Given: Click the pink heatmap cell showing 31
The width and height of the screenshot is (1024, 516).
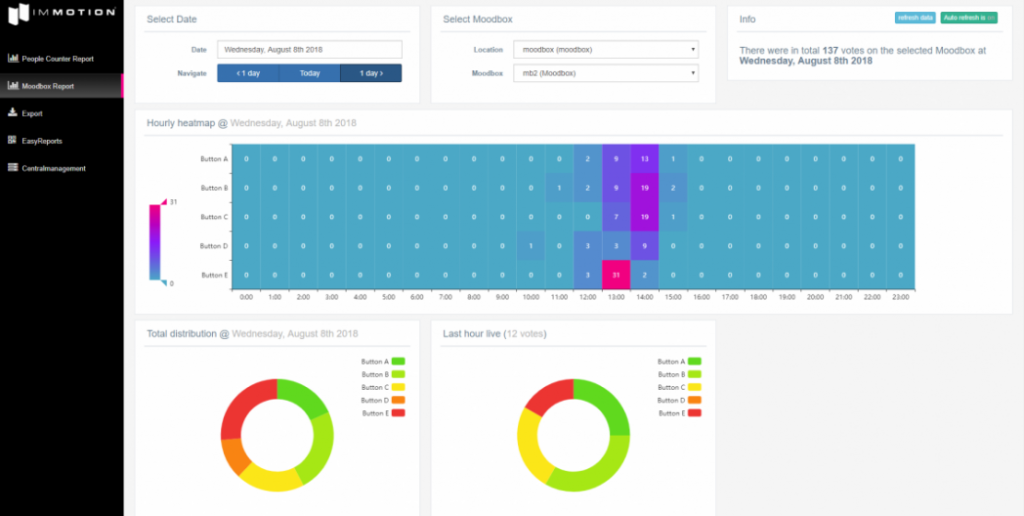Looking at the screenshot, I should pos(616,275).
